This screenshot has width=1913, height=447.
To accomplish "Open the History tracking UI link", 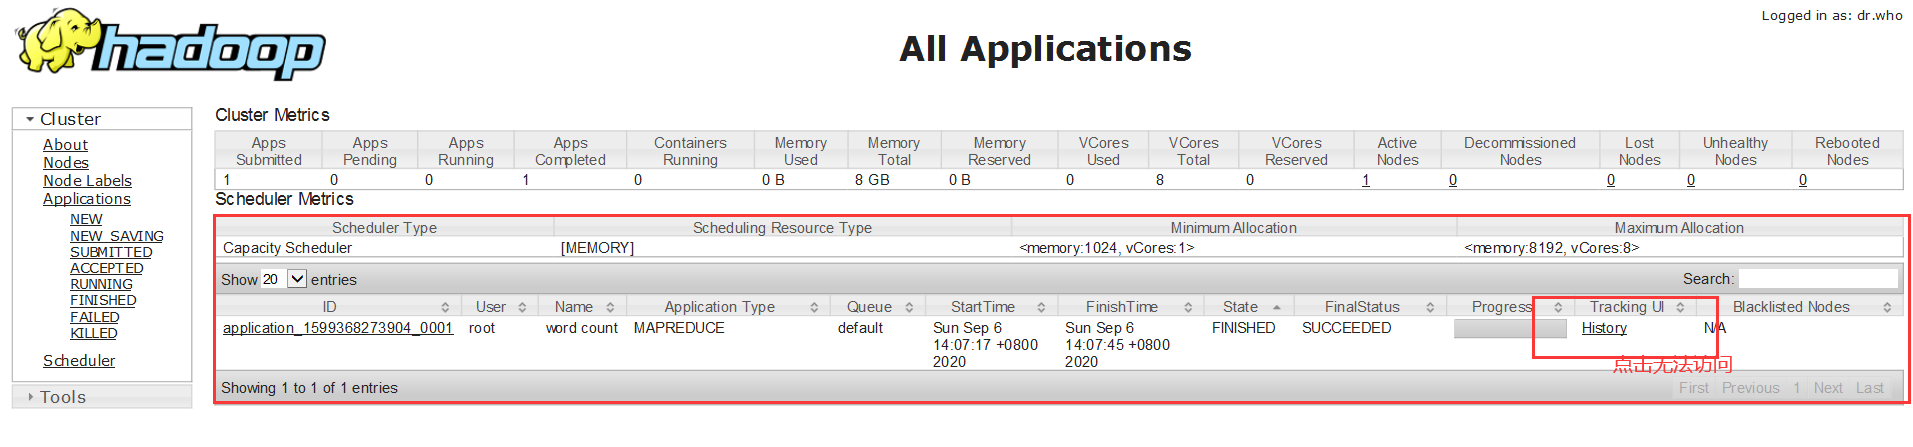I will click(x=1604, y=328).
